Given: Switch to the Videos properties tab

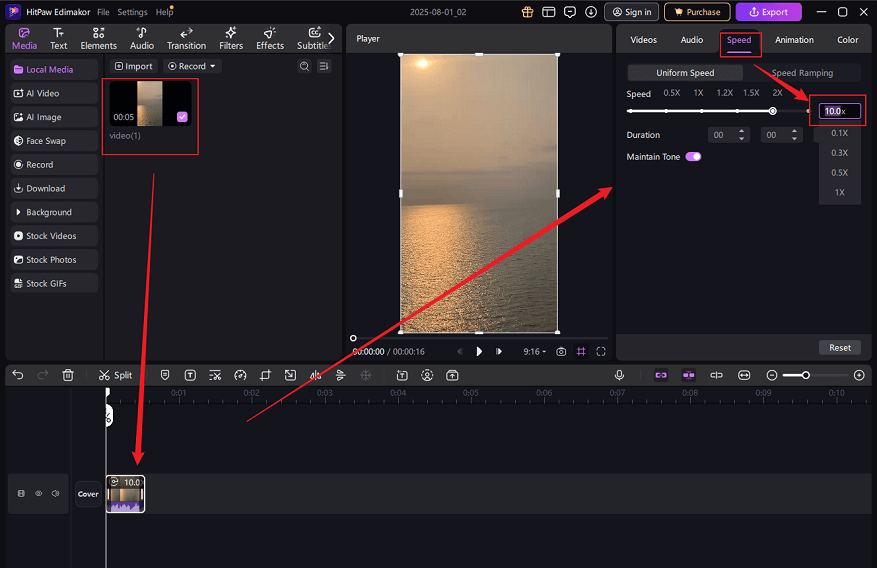Looking at the screenshot, I should (x=644, y=40).
